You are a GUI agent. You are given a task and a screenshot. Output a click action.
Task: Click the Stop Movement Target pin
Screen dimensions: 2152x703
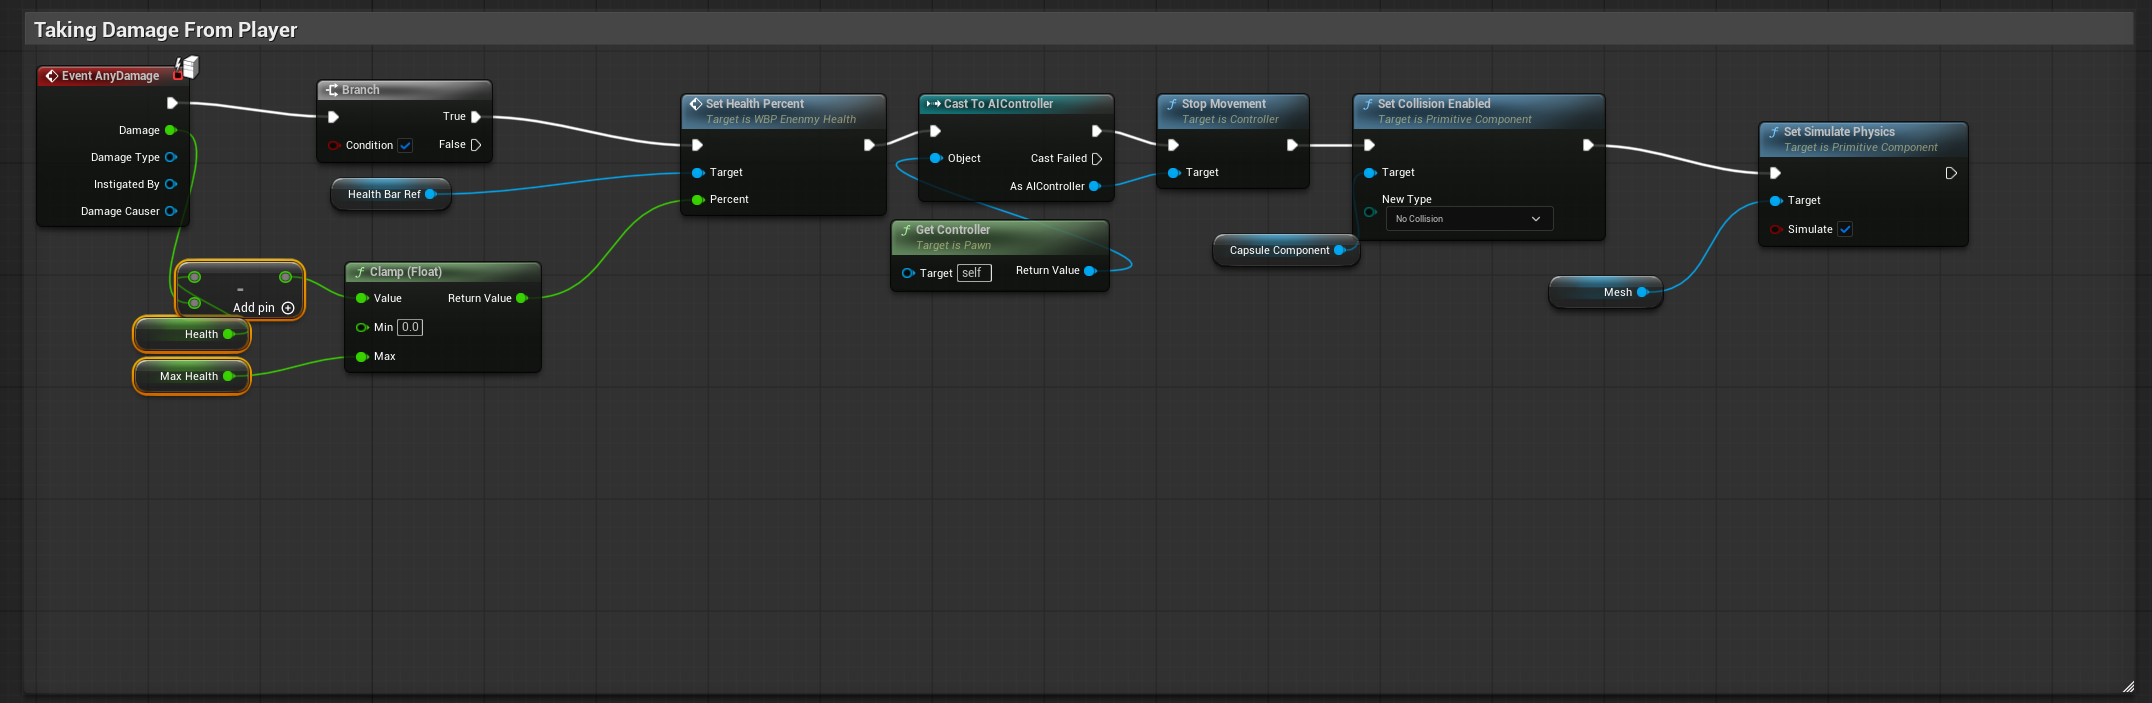pos(1174,173)
